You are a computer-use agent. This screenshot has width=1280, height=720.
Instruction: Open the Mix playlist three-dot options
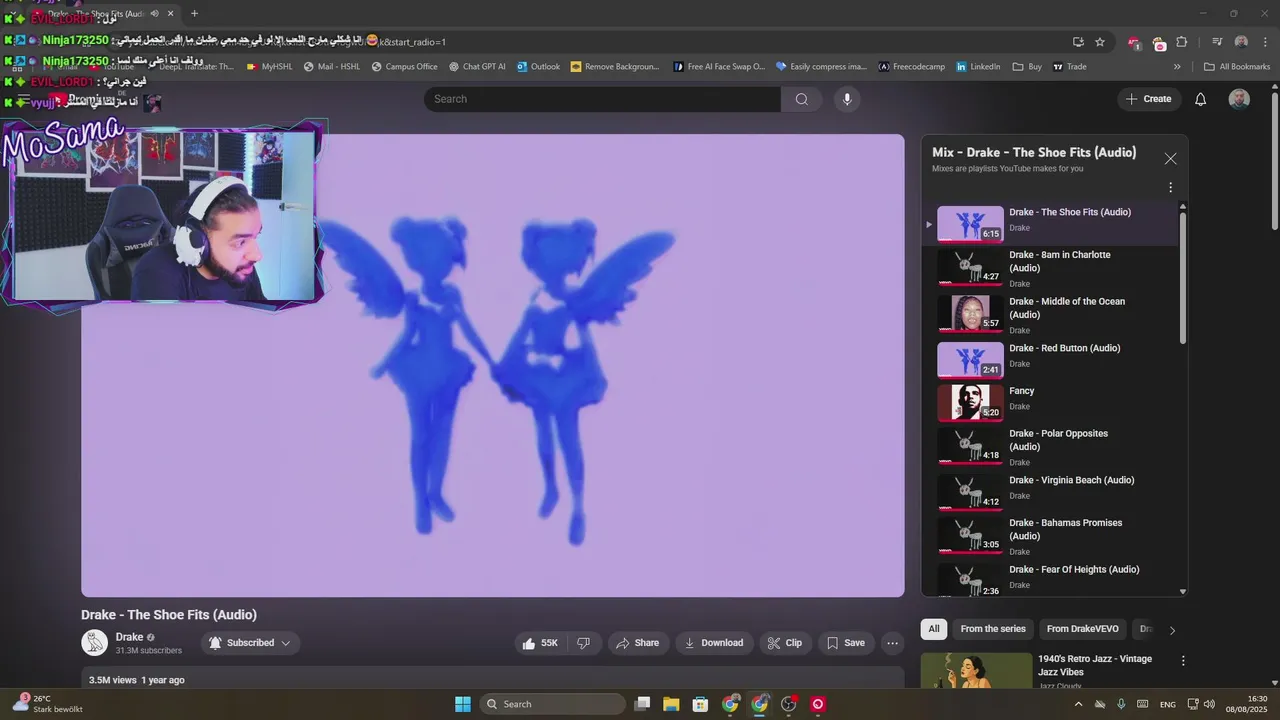click(1170, 187)
